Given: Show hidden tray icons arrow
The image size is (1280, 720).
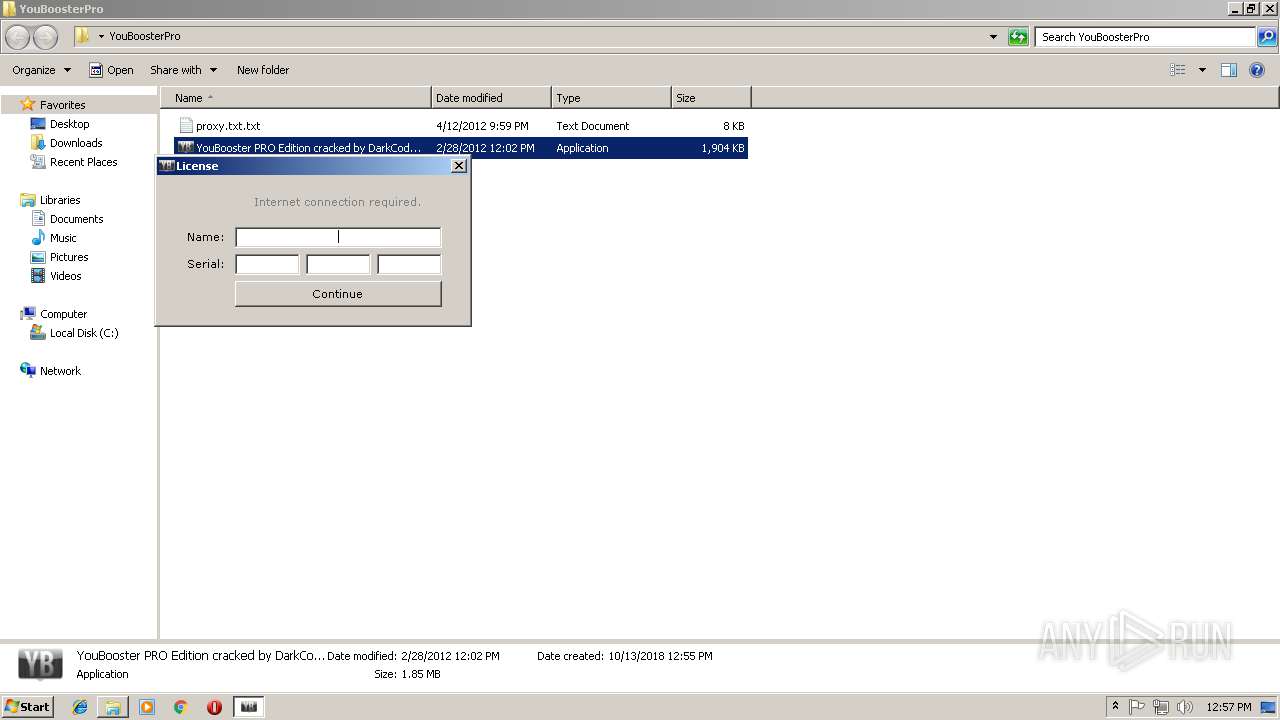Looking at the screenshot, I should point(1116,707).
